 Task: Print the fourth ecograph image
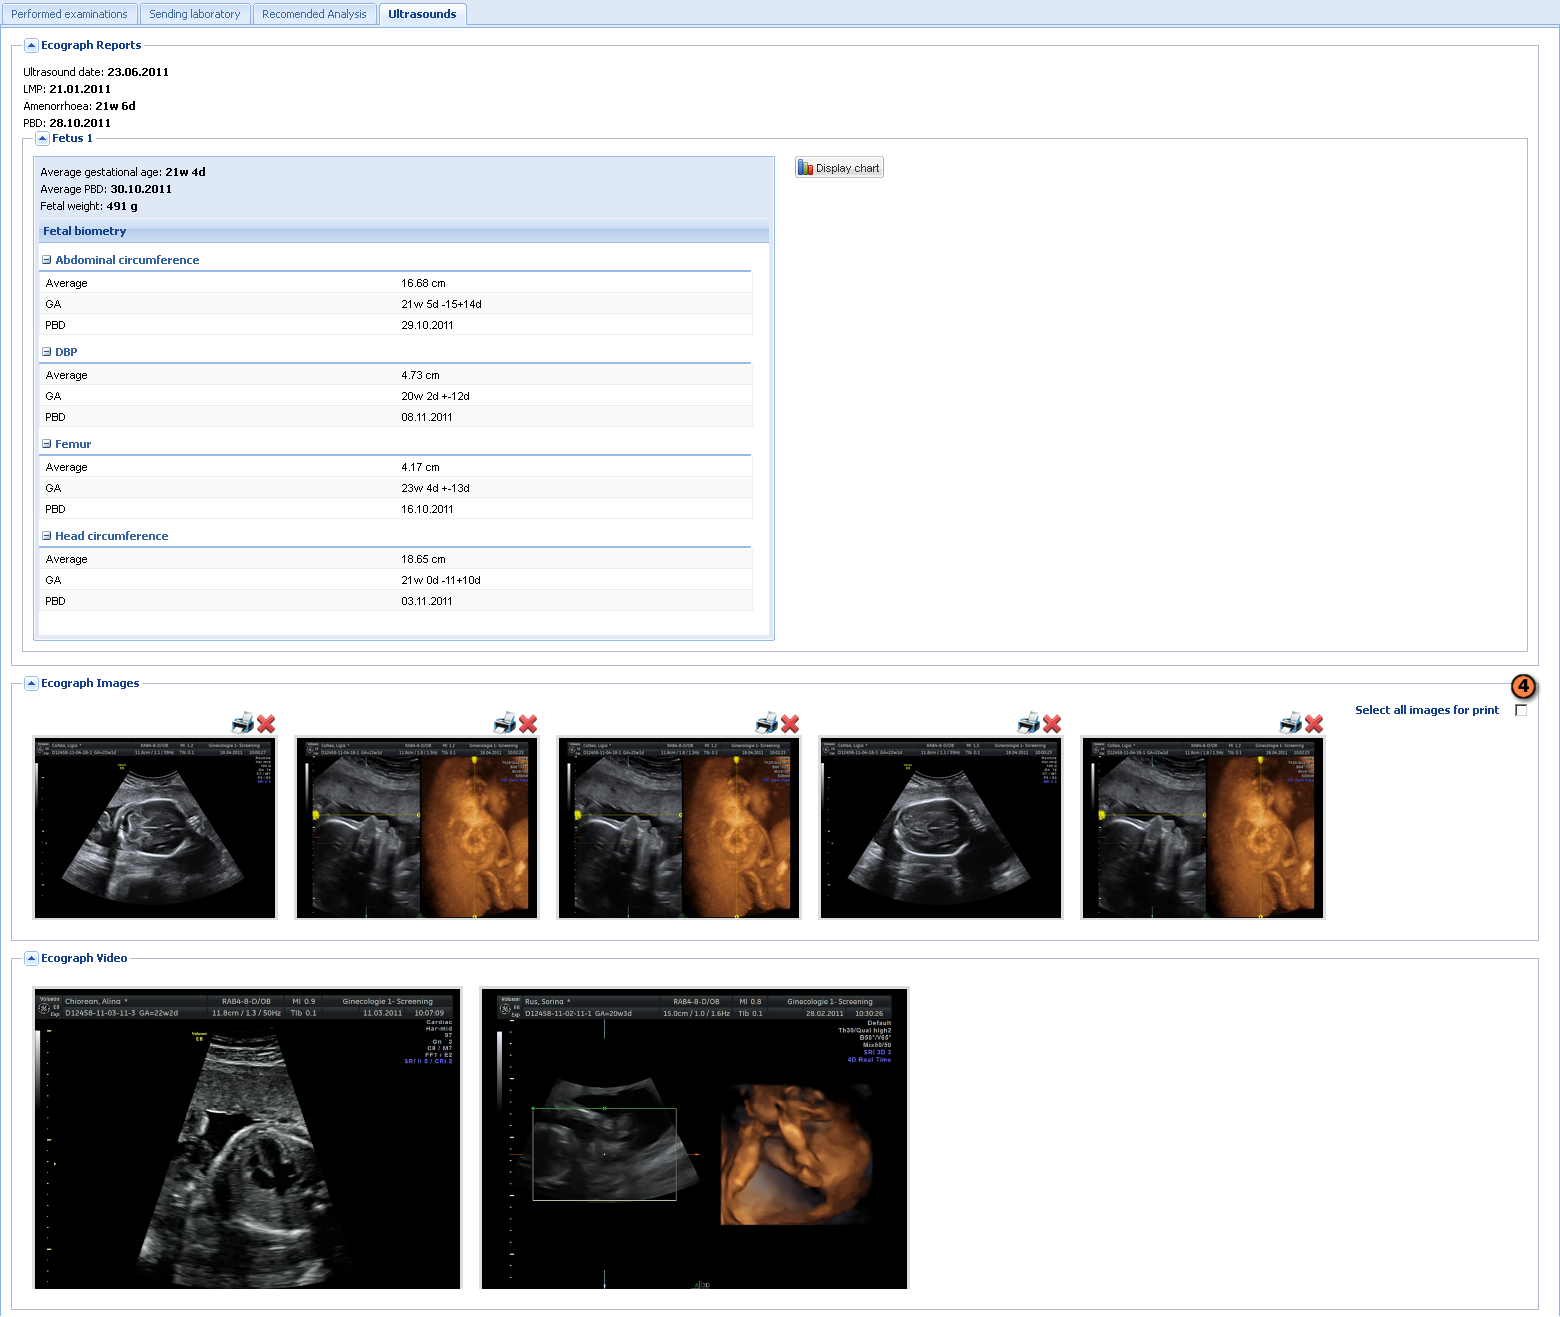[1028, 723]
